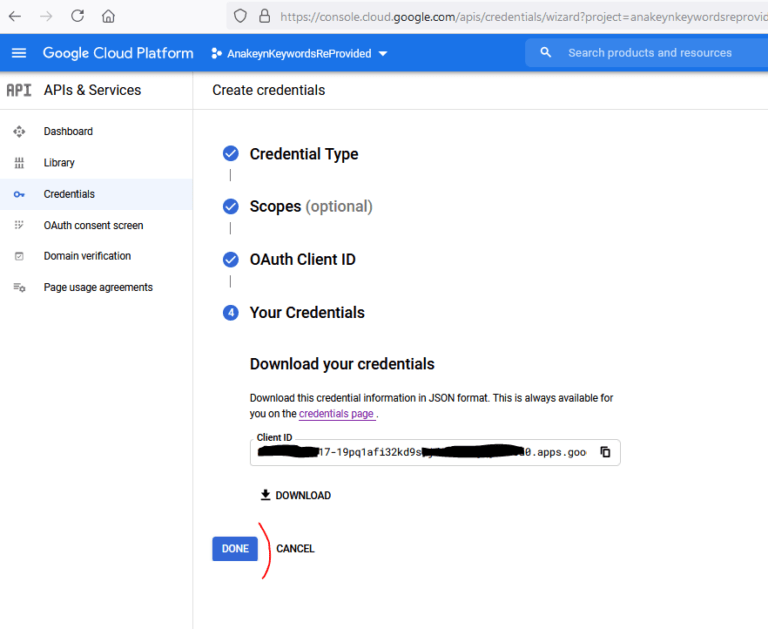This screenshot has width=768, height=629.
Task: Open the hamburger navigation menu
Action: 19,53
